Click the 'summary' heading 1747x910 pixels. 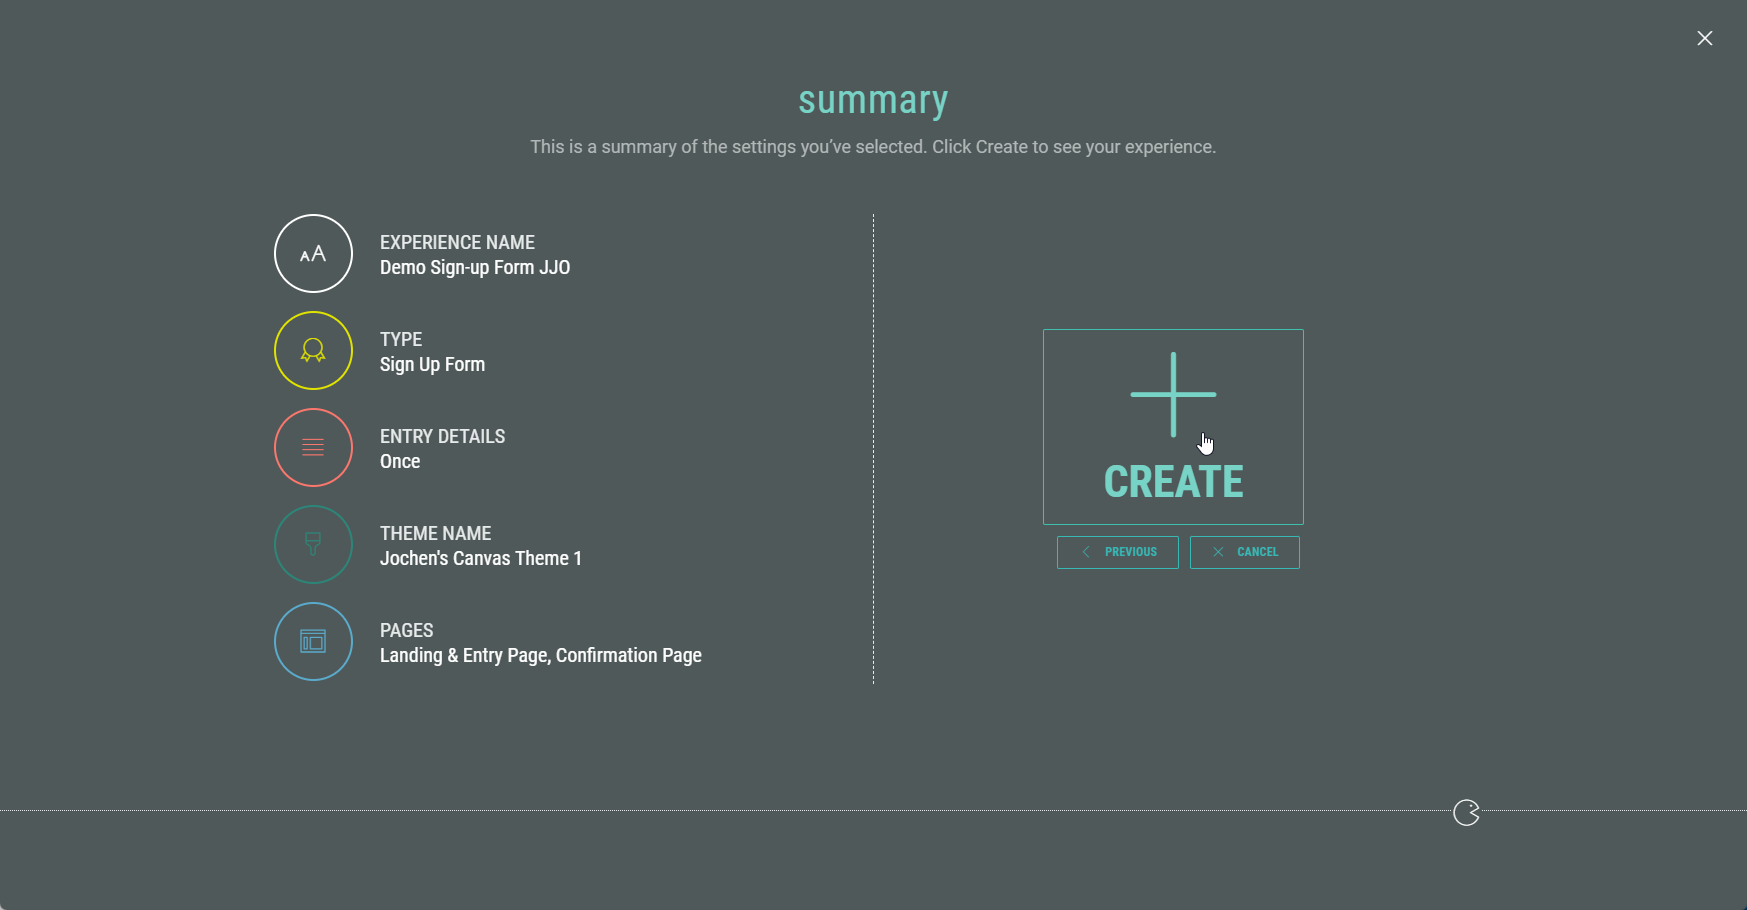(873, 100)
